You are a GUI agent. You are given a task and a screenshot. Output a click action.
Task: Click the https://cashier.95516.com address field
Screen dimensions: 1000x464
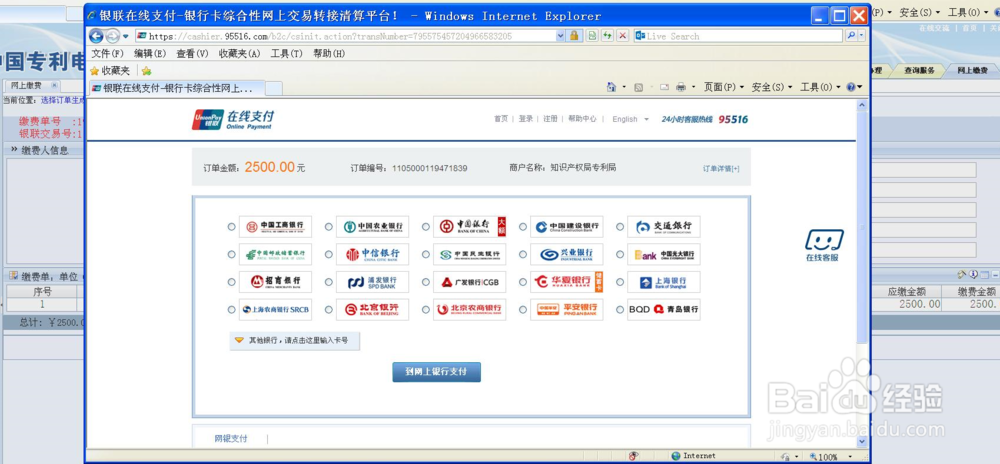tap(344, 36)
